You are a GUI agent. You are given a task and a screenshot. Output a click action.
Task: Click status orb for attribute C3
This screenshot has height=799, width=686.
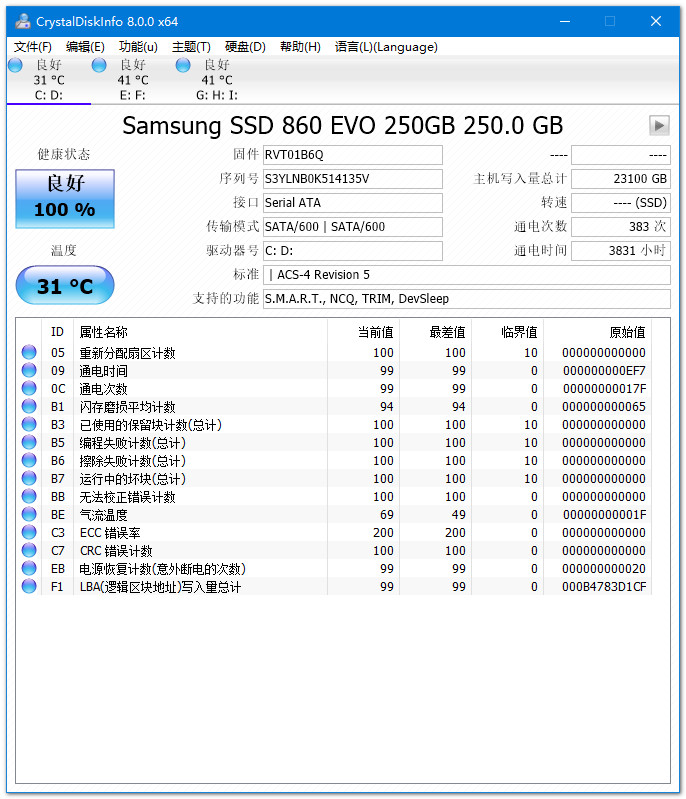pyautogui.click(x=29, y=532)
